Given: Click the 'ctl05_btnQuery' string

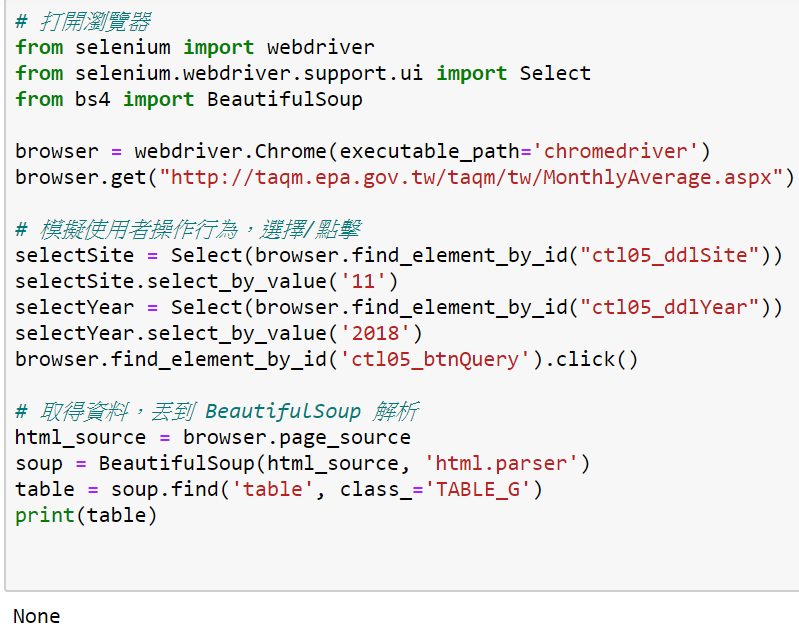Looking at the screenshot, I should coord(435,359).
